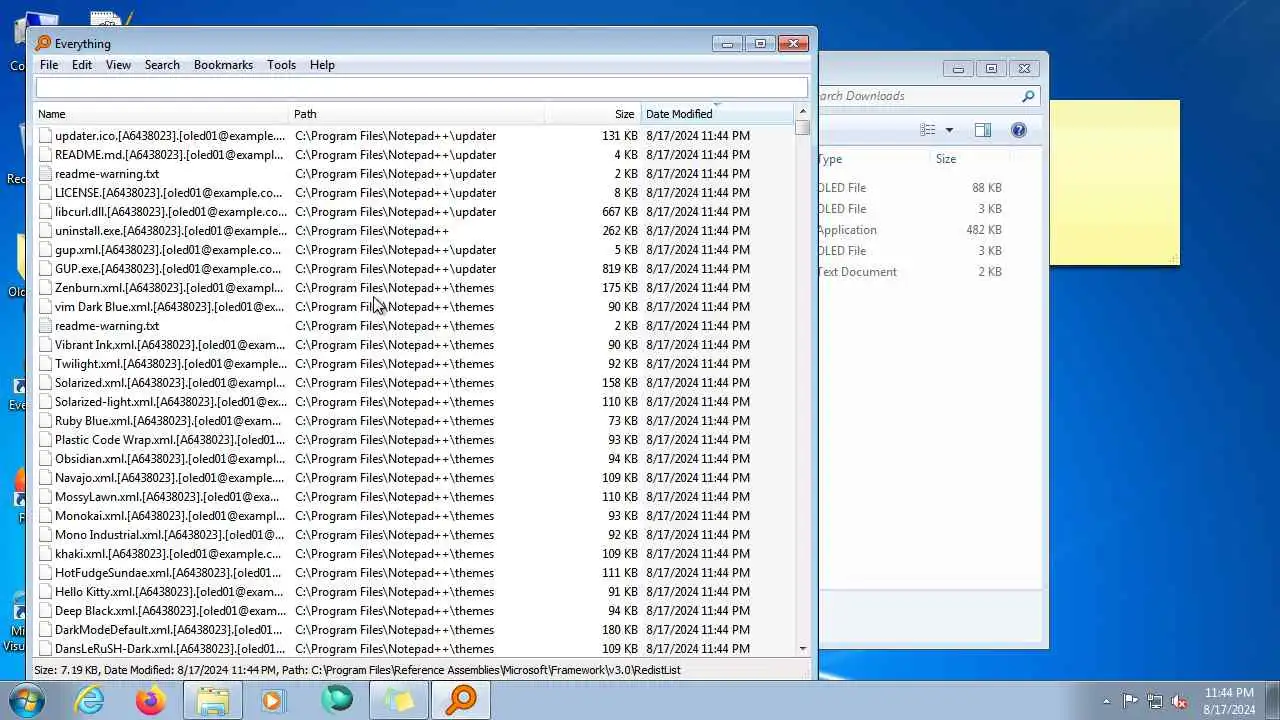This screenshot has height=720, width=1280.
Task: Click the scroll up arrow in results list
Action: click(x=802, y=112)
